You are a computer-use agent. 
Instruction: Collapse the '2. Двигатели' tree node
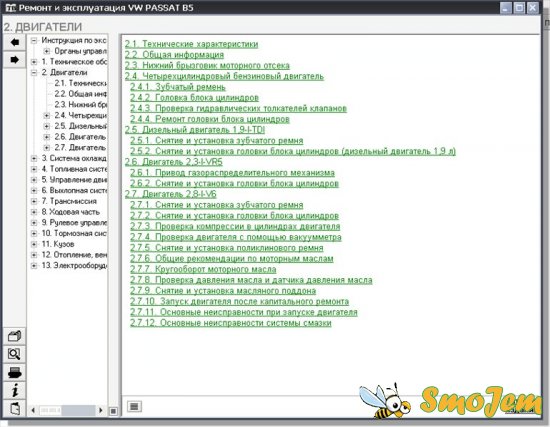tap(34, 73)
